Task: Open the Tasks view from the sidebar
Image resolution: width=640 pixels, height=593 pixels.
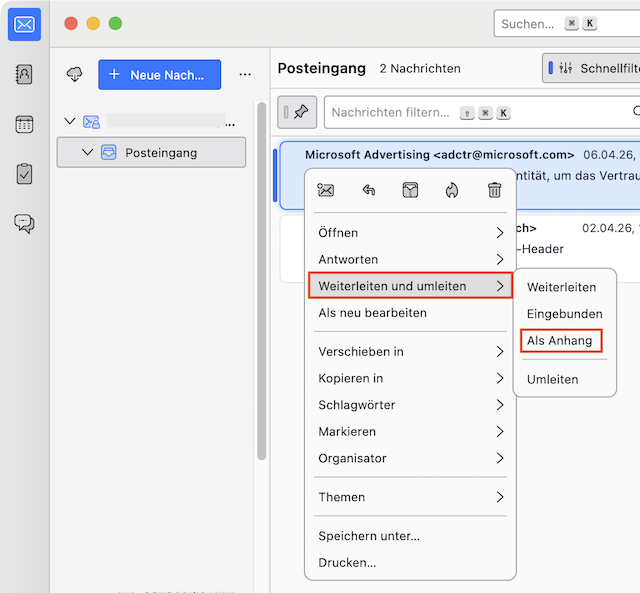Action: point(24,174)
